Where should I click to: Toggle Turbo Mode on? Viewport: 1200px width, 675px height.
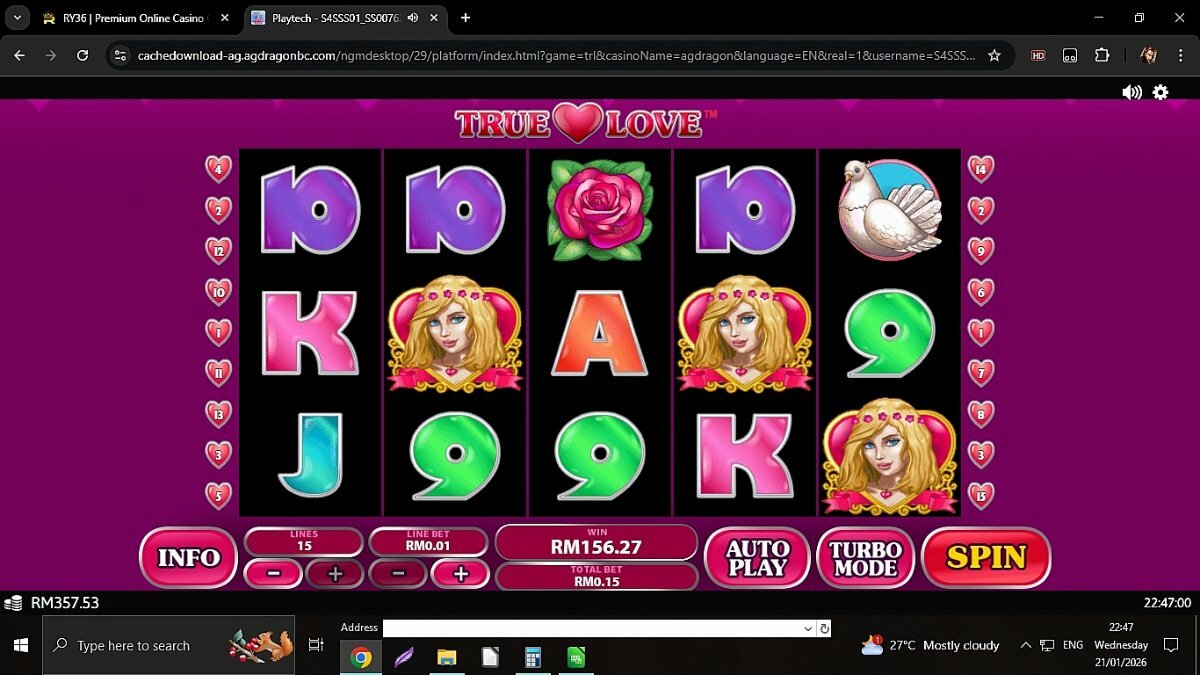[x=865, y=558]
